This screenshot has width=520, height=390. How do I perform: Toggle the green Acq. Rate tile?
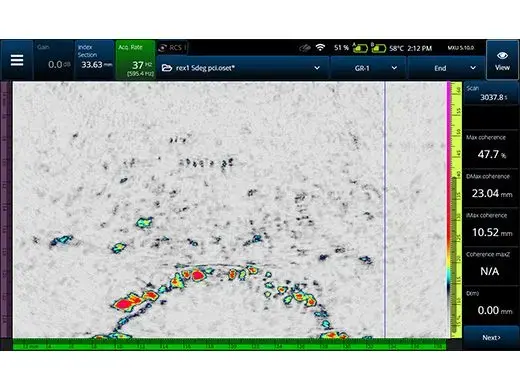[135, 60]
